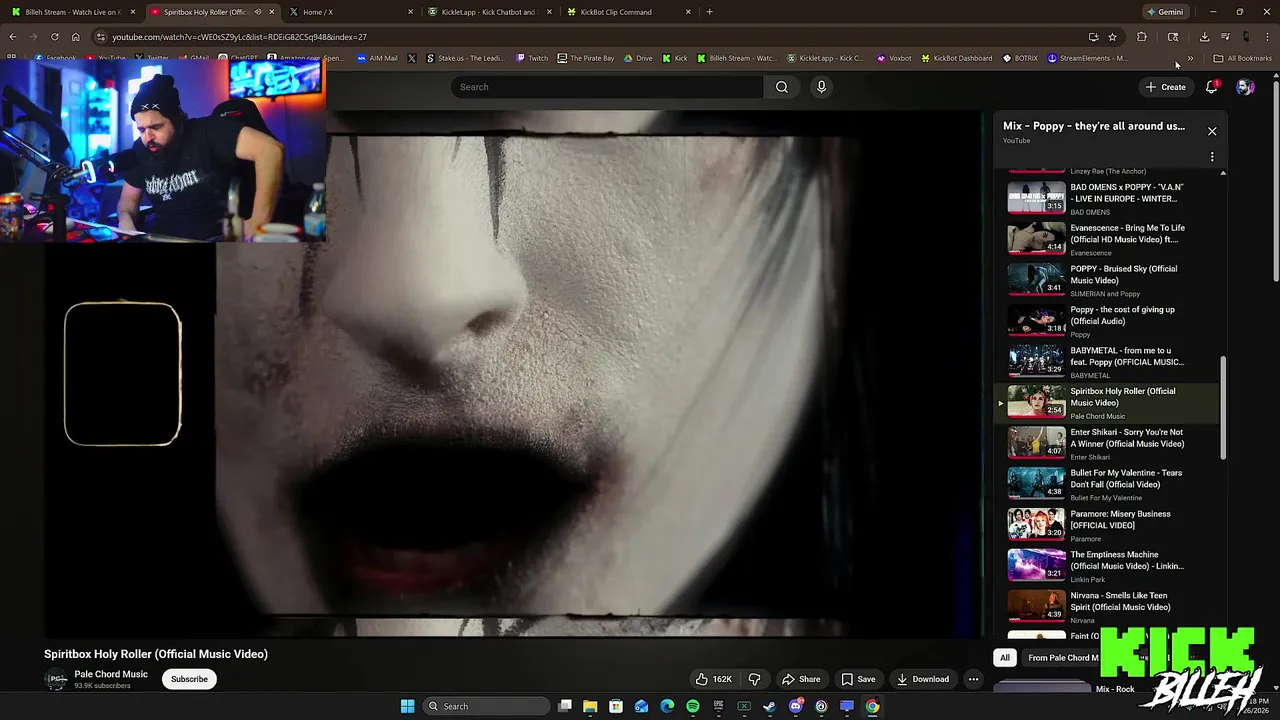Open the AIM Mail bookmark
The image size is (1280, 720).
tap(377, 58)
